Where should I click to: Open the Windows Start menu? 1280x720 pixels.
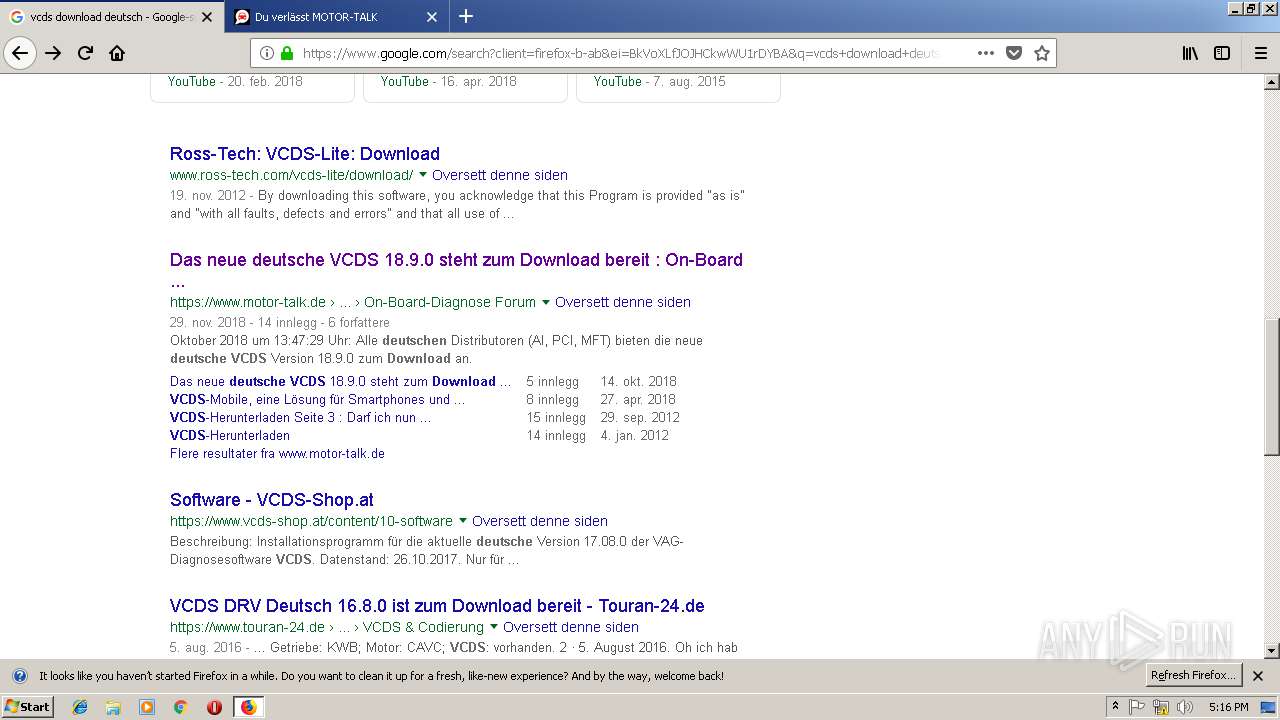tap(28, 707)
